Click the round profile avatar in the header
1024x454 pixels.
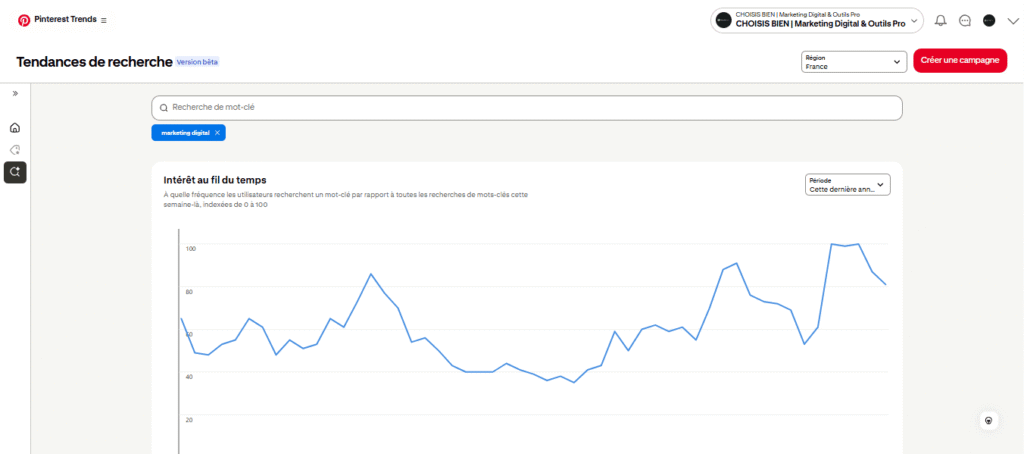coord(989,21)
